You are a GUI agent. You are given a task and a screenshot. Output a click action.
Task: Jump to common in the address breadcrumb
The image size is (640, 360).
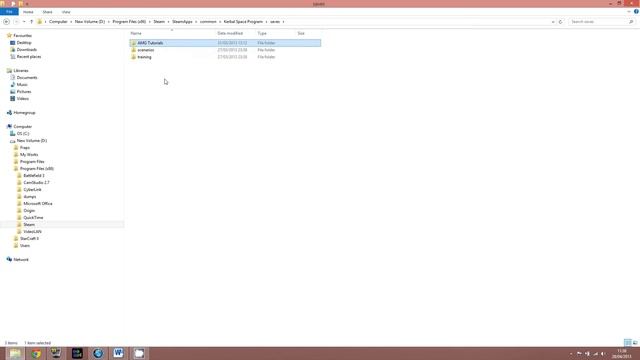tap(208, 22)
